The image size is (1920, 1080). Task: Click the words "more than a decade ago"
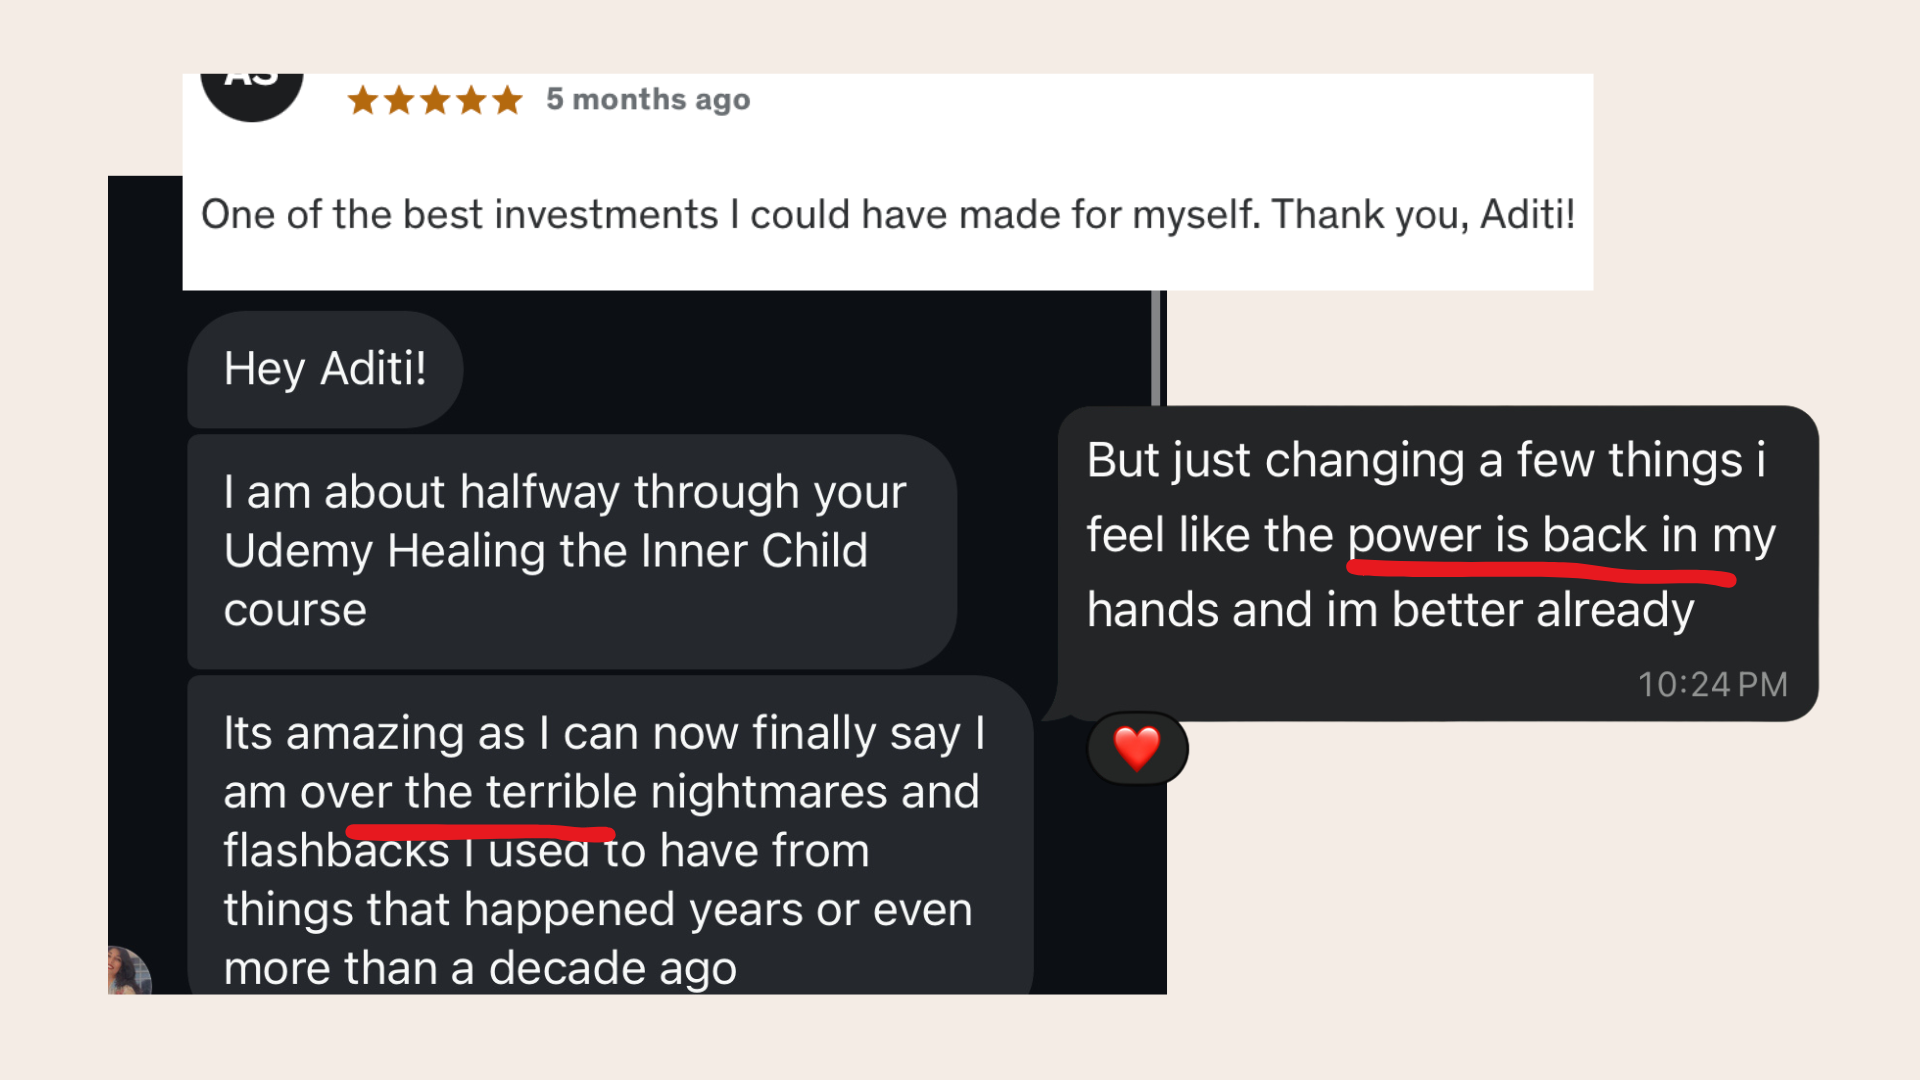(480, 968)
